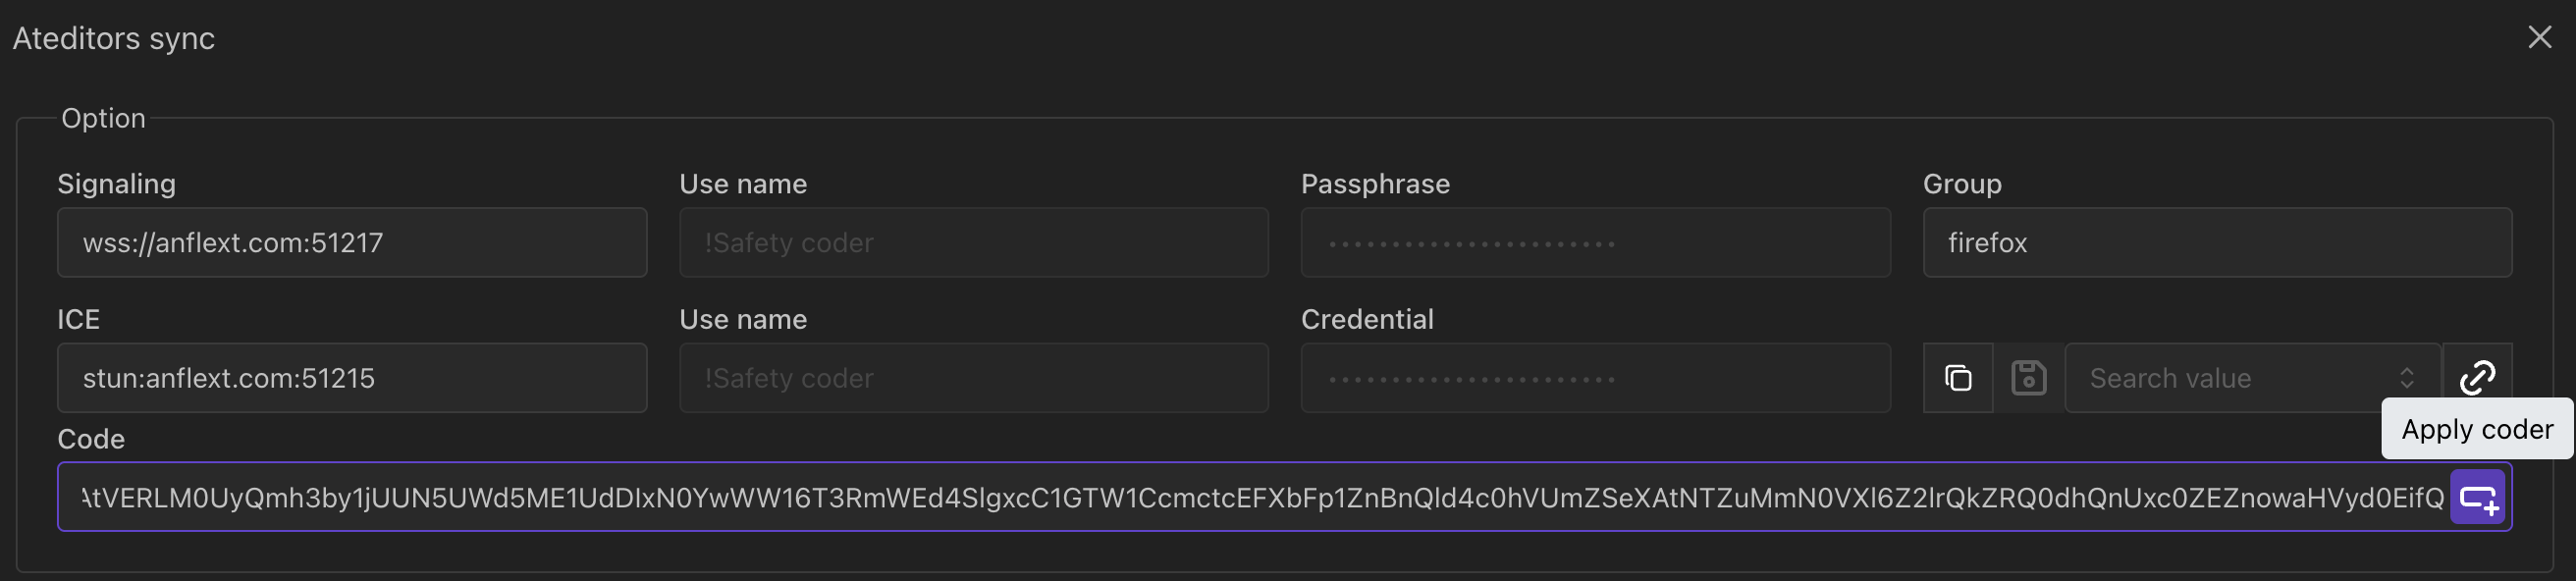Close the Ateditors sync dialog
The width and height of the screenshot is (2576, 581).
[x=2539, y=38]
